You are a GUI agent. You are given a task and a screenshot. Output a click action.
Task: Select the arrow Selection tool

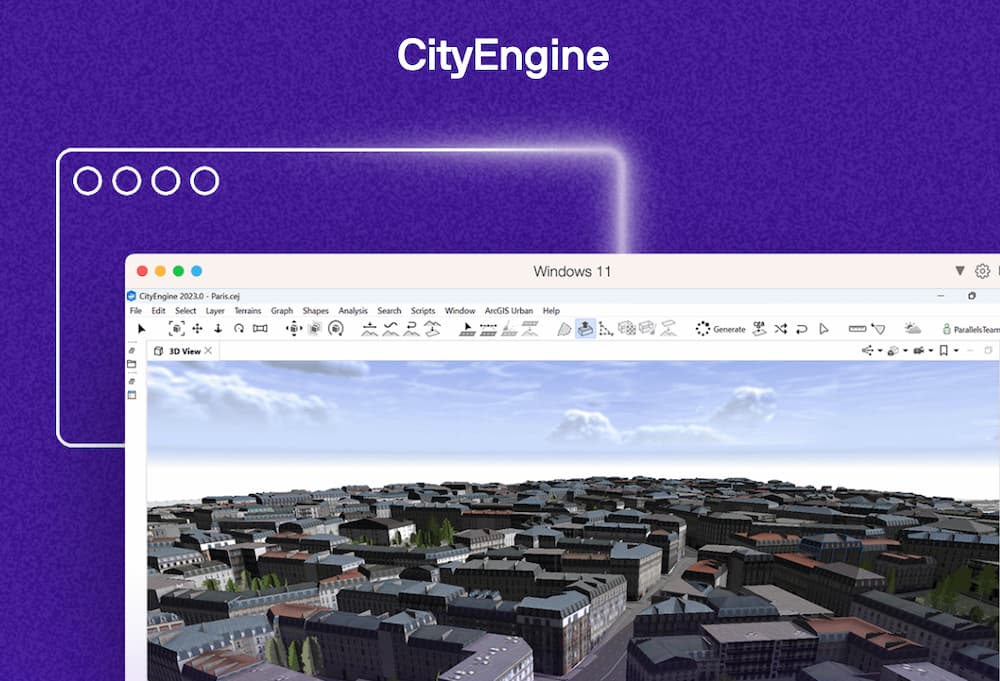pos(141,328)
